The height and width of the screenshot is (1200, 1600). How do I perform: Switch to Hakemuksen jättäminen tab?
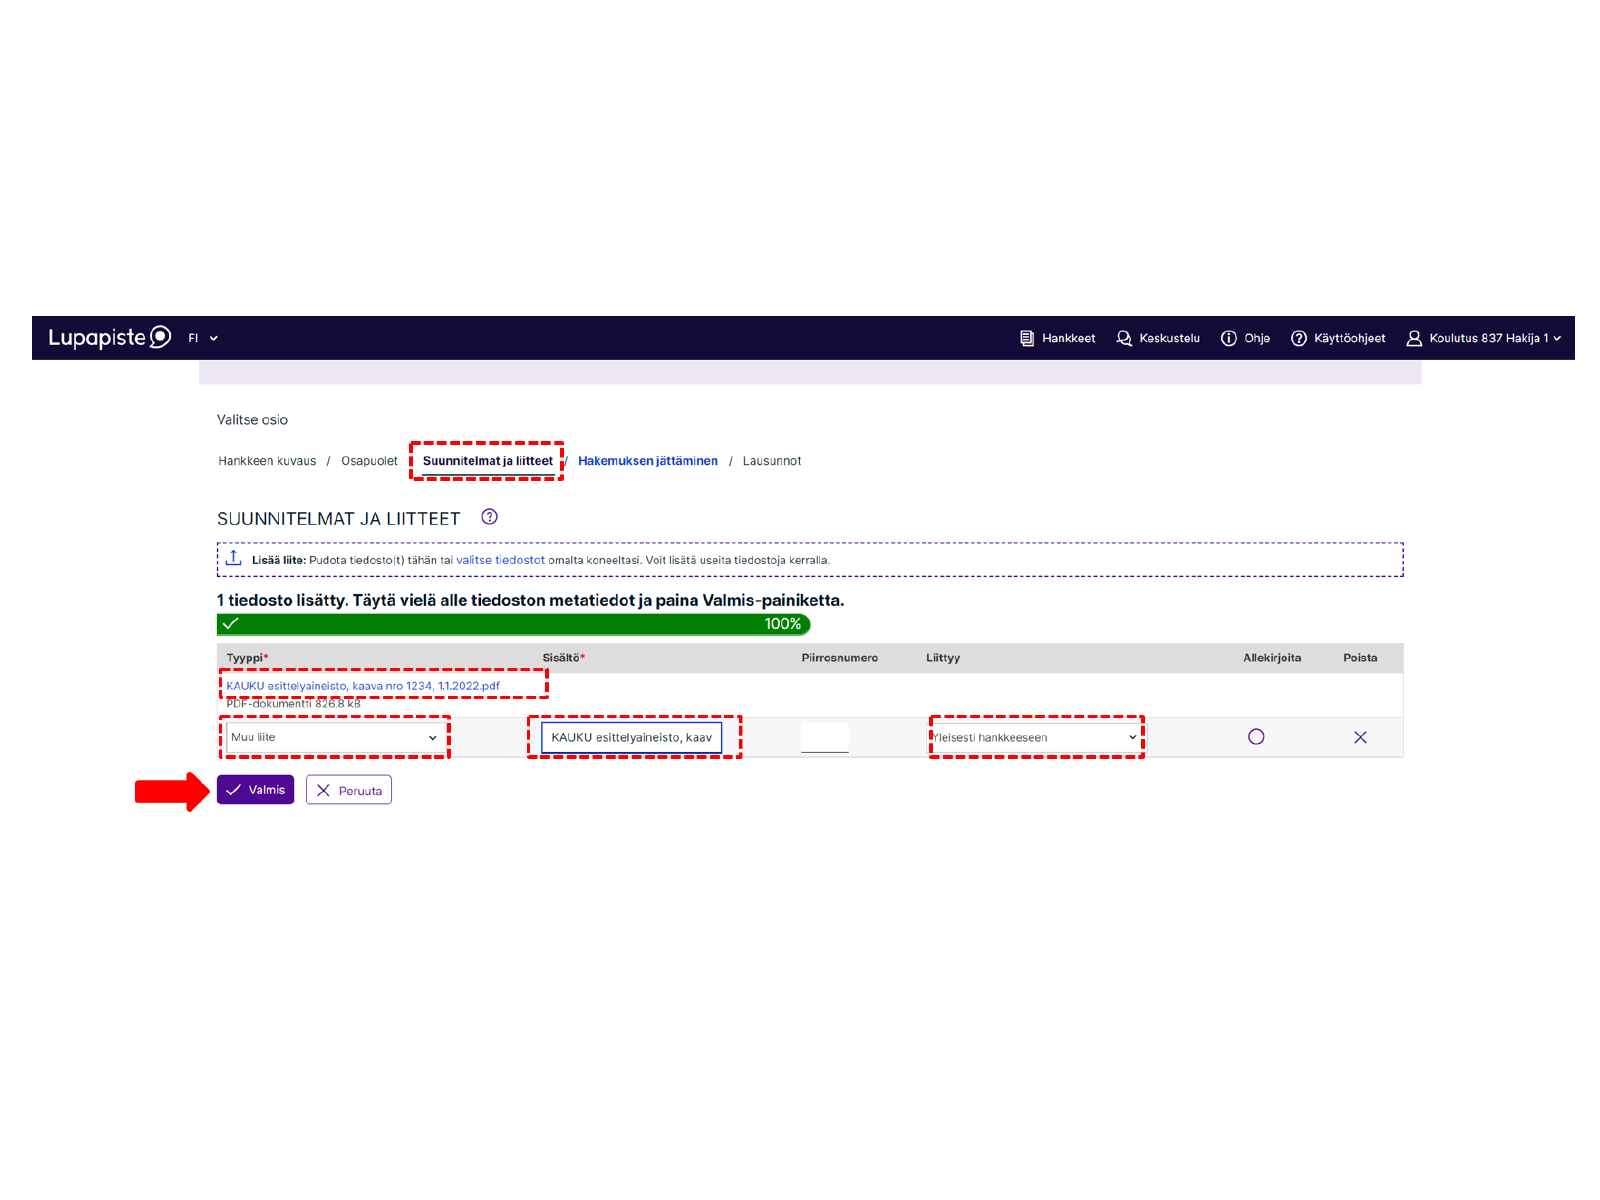click(x=647, y=461)
